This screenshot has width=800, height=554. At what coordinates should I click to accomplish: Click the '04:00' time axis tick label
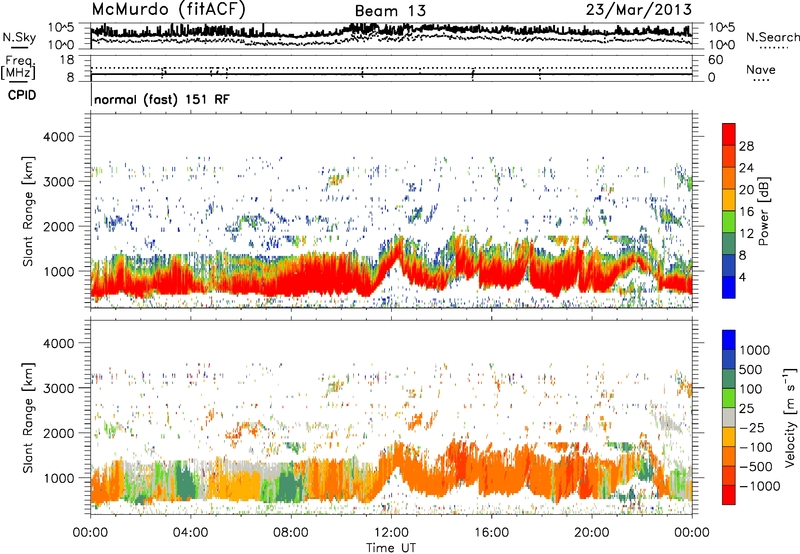coord(190,533)
